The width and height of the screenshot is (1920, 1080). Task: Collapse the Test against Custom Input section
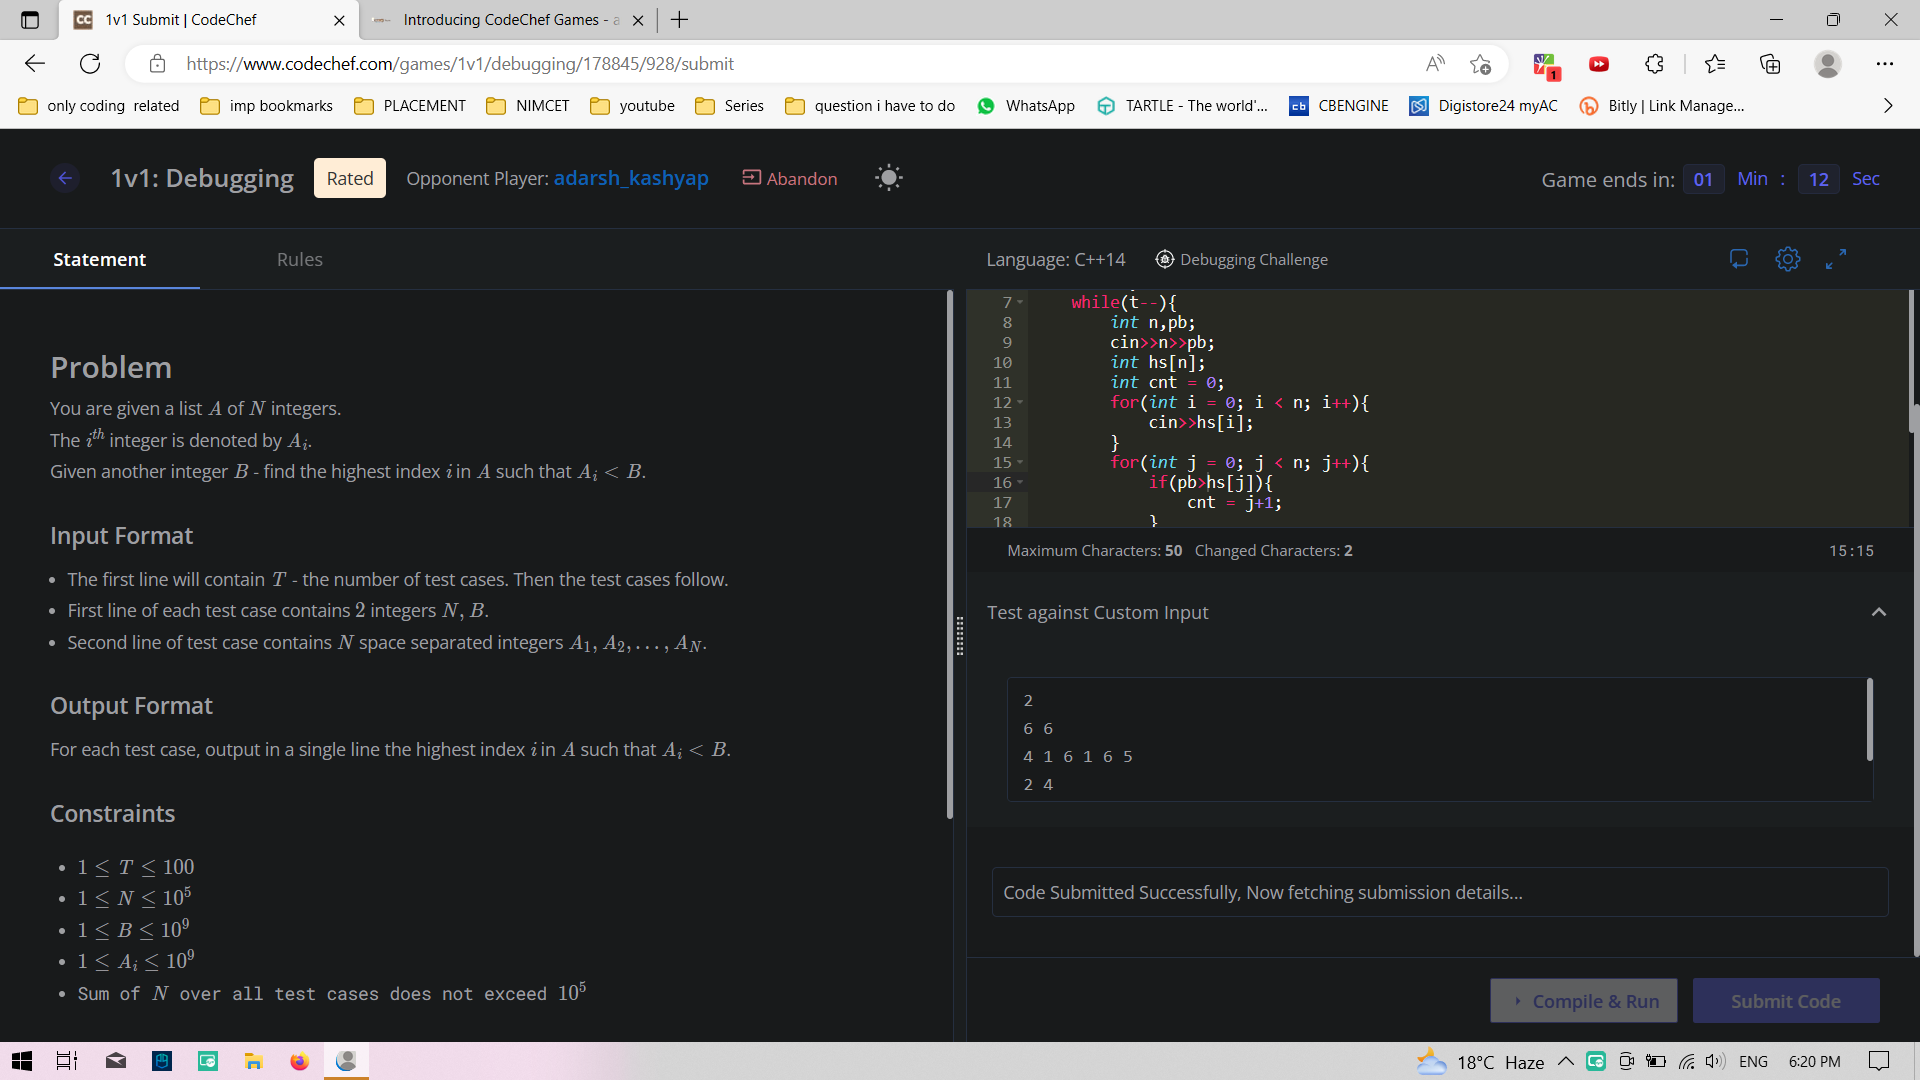pyautogui.click(x=1878, y=612)
